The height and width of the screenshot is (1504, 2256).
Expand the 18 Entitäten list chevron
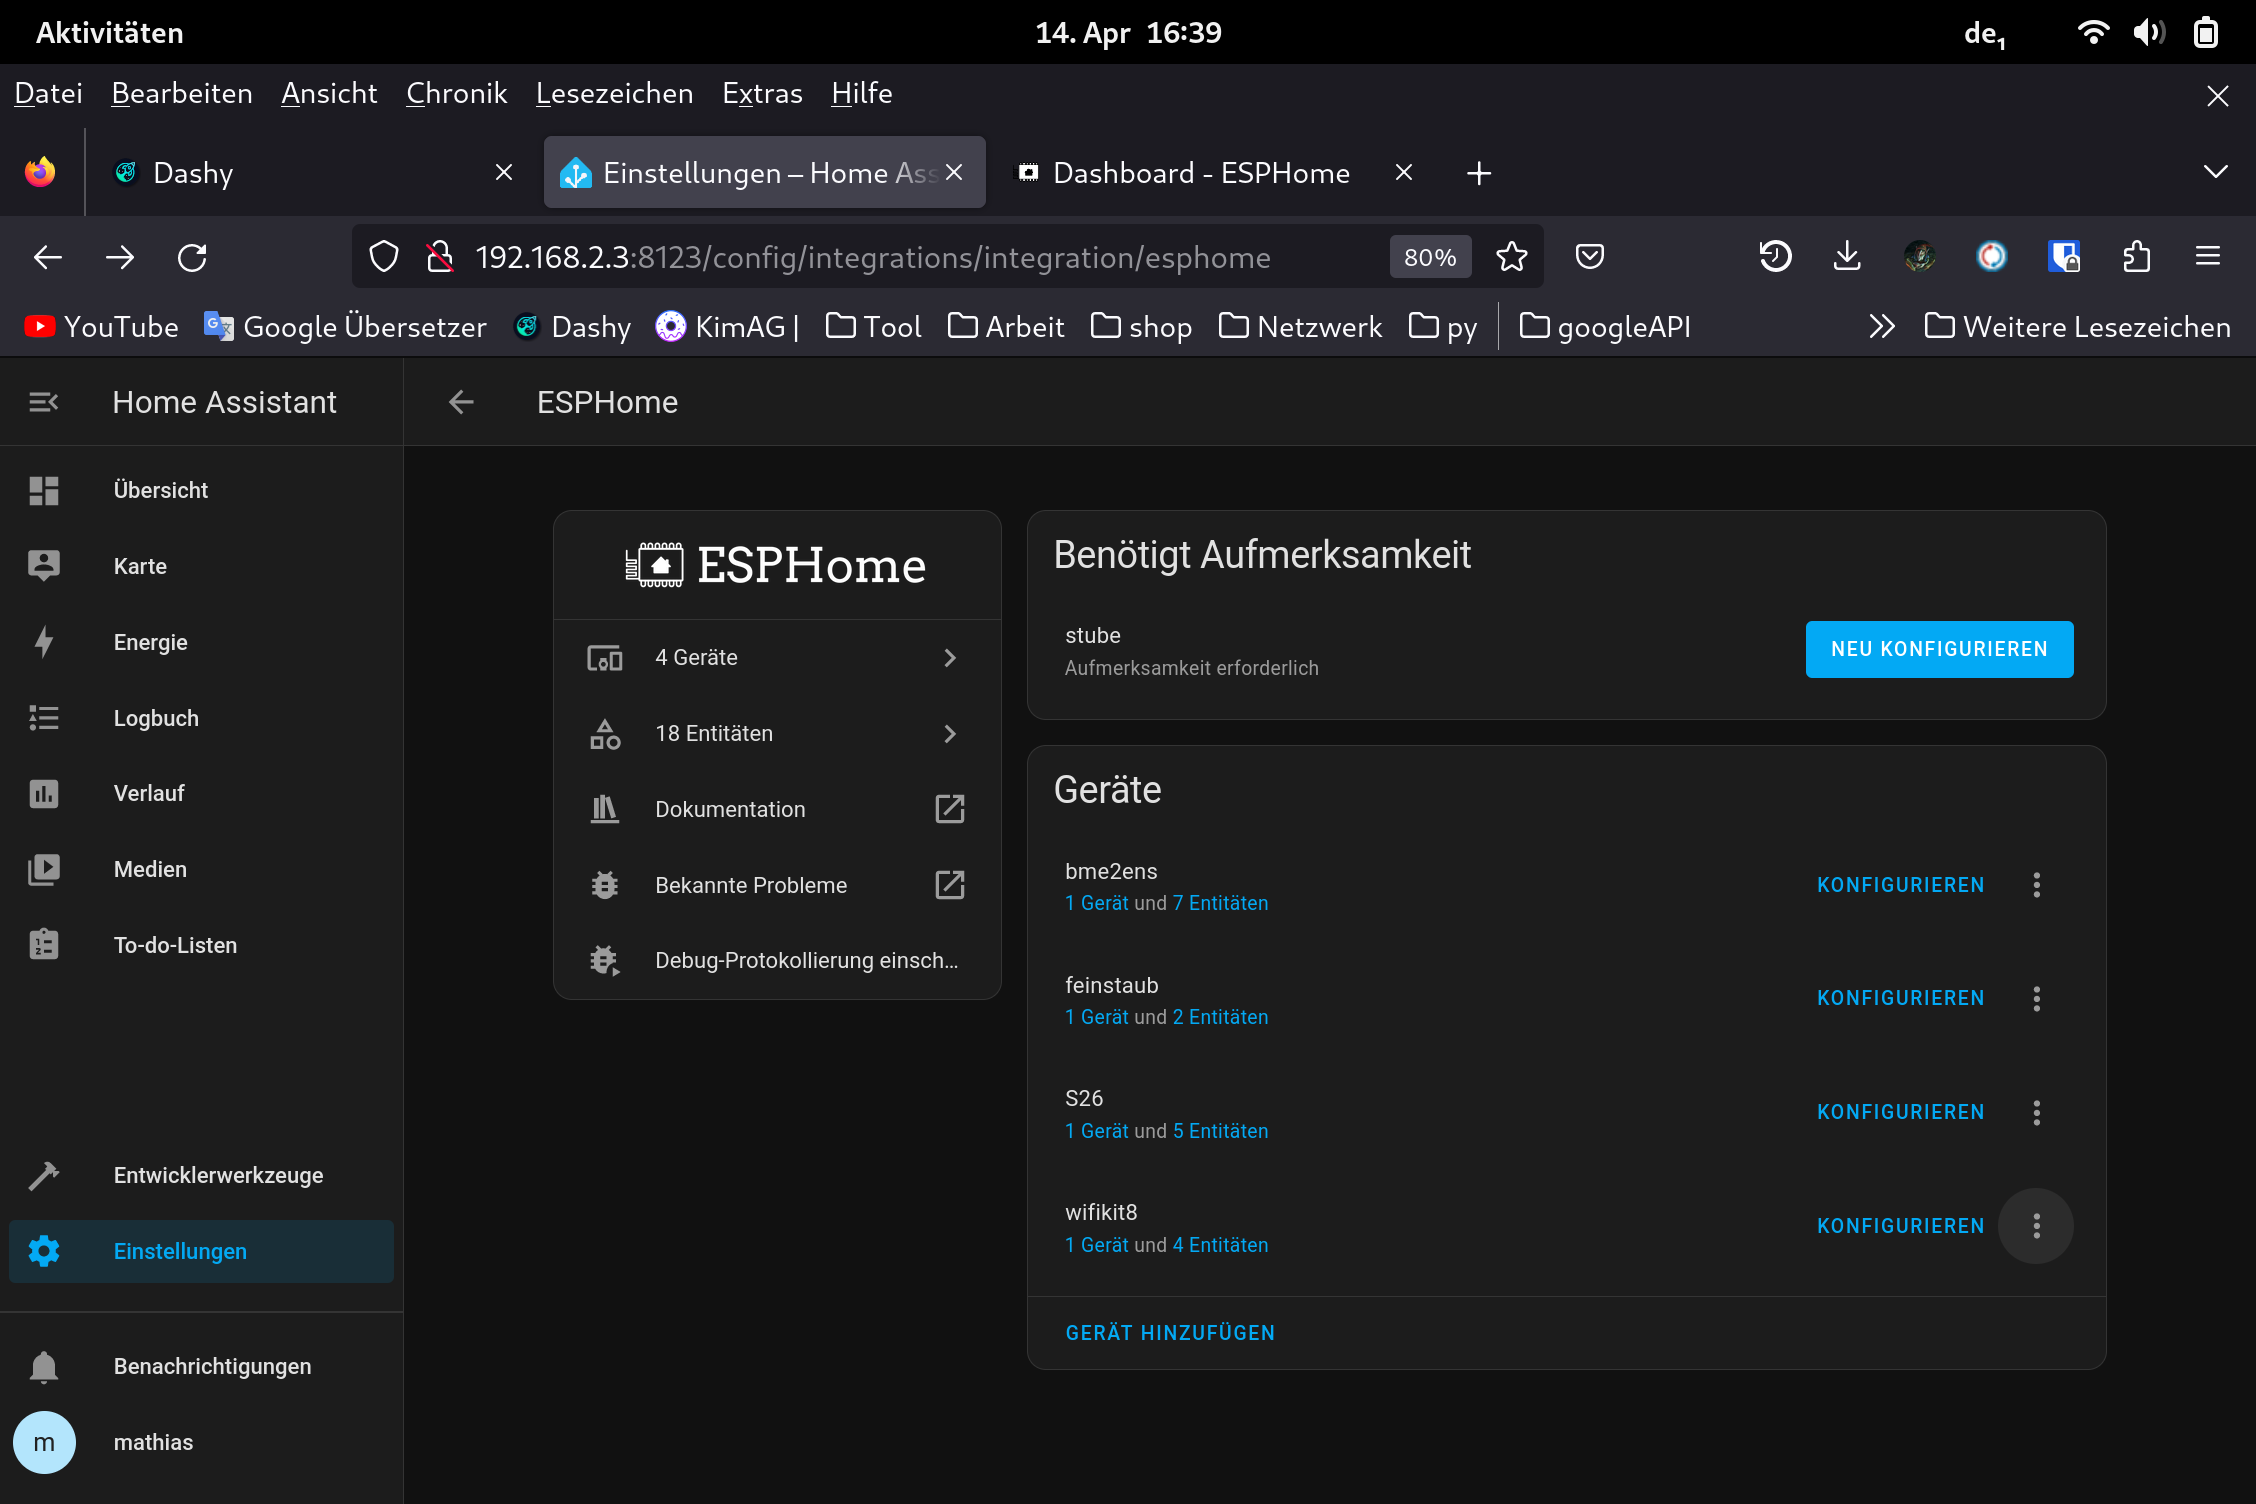click(949, 734)
